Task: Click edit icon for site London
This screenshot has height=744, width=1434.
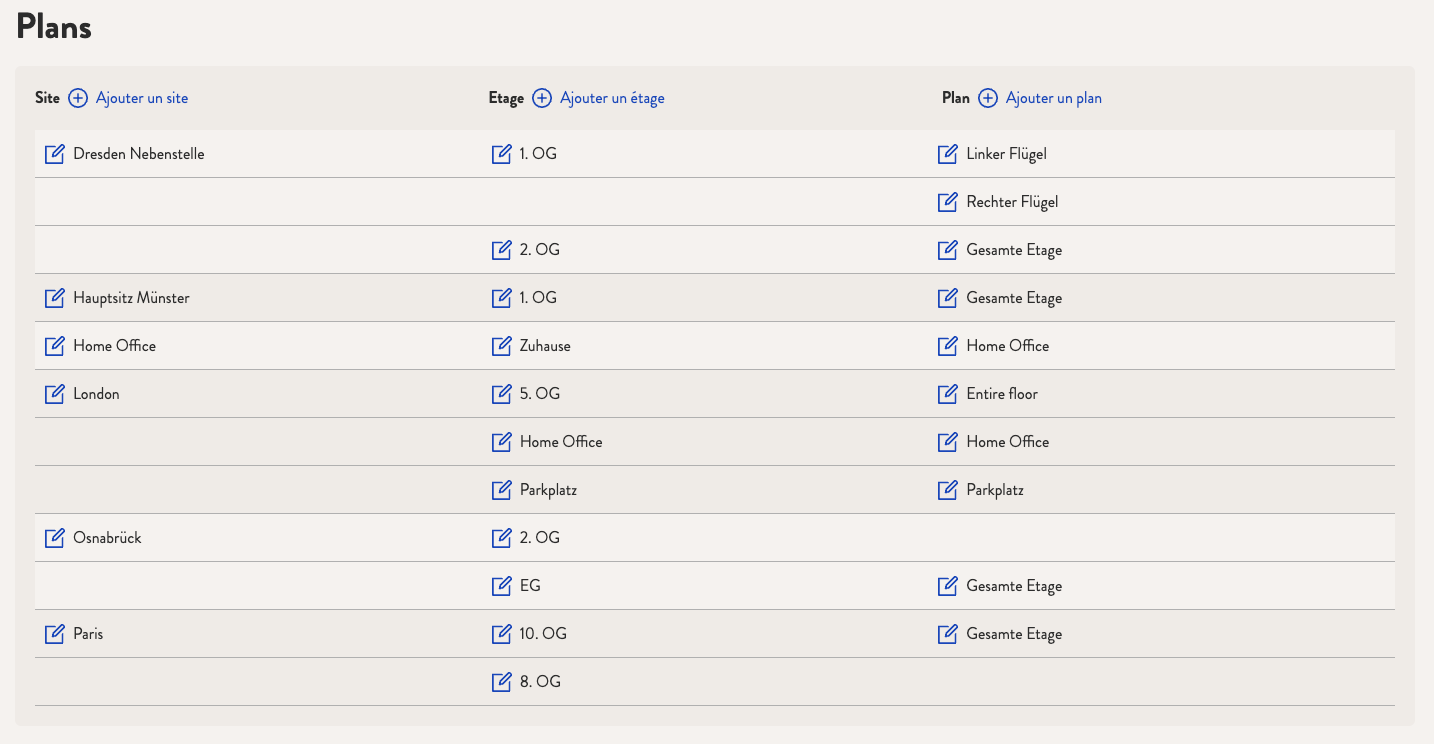Action: 55,394
